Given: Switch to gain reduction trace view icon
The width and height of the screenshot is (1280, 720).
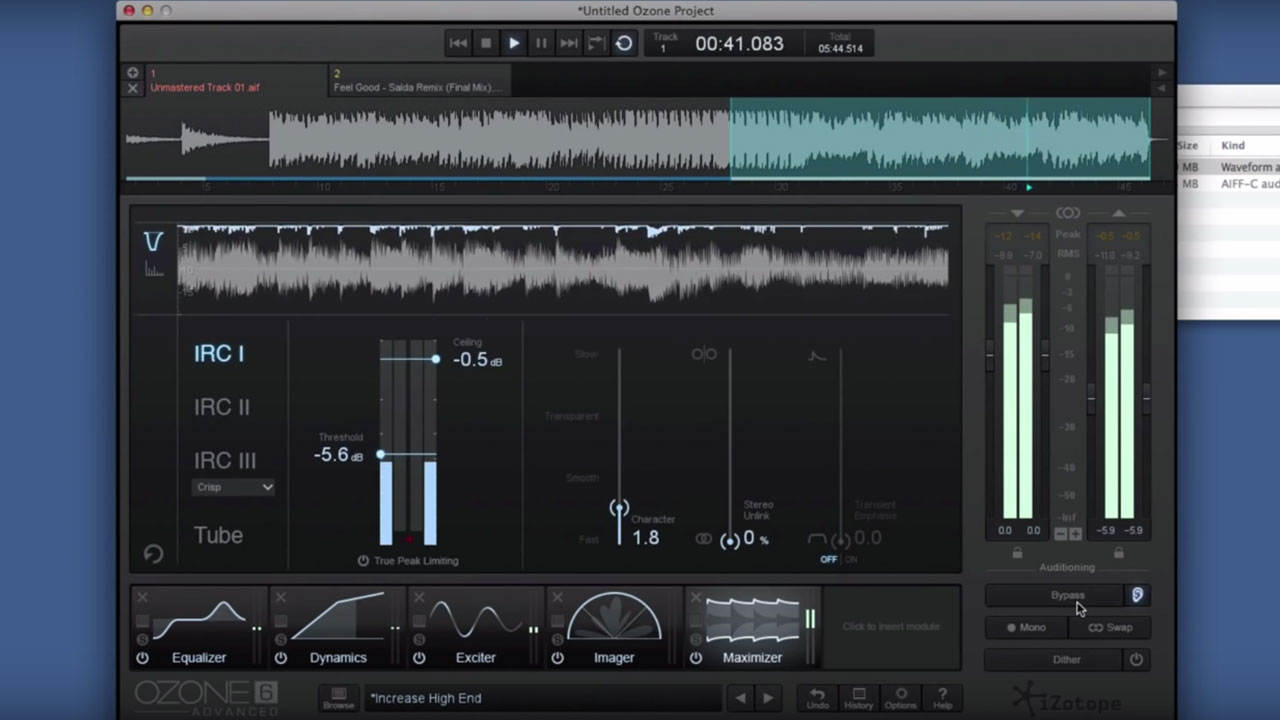Looking at the screenshot, I should [x=153, y=242].
